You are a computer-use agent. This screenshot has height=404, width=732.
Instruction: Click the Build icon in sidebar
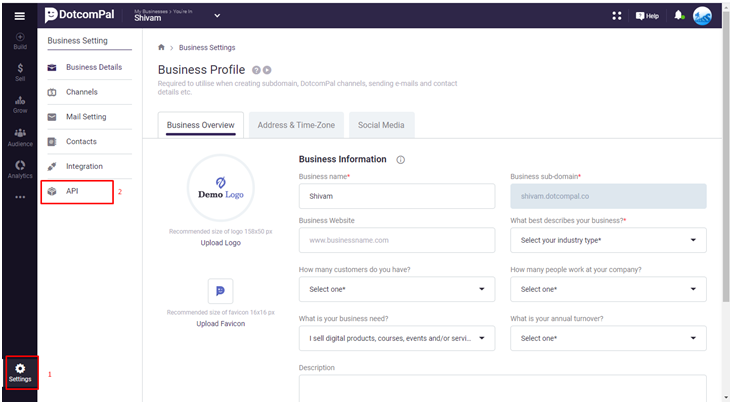[x=20, y=37]
